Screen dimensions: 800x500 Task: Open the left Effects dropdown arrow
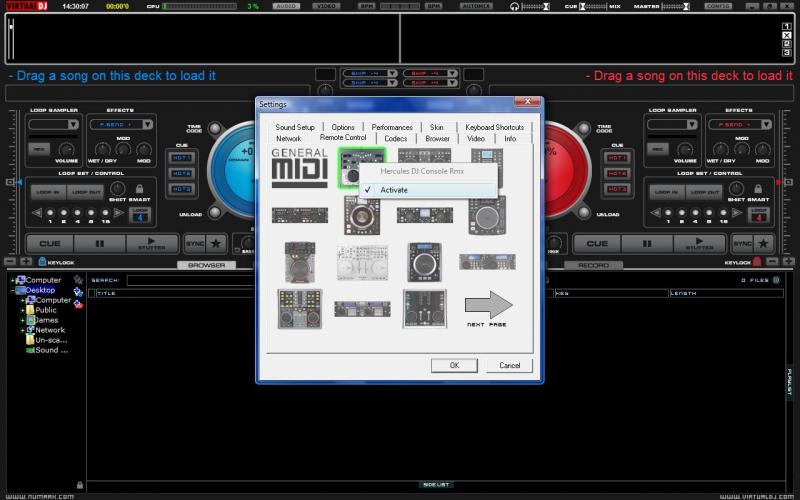(x=147, y=124)
